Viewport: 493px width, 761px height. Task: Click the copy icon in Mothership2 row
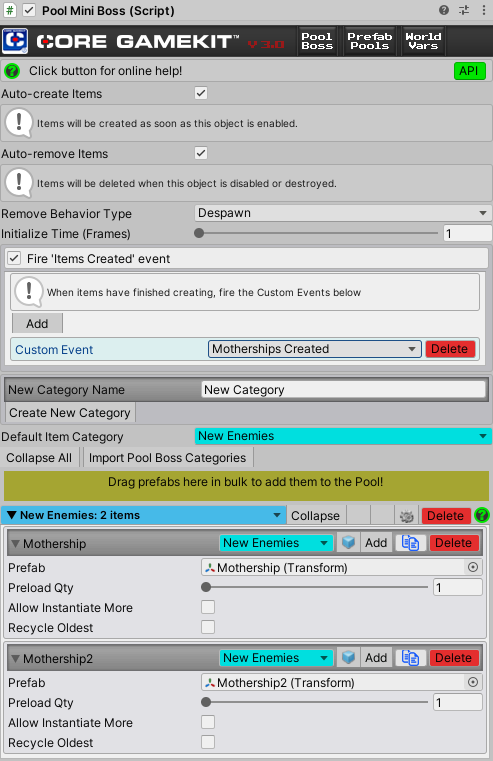(x=410, y=658)
